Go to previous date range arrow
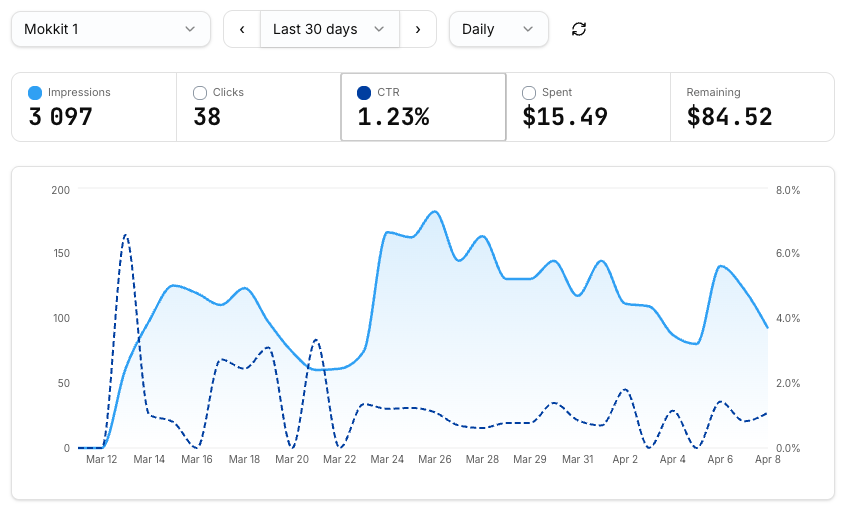The image size is (843, 514). point(242,29)
